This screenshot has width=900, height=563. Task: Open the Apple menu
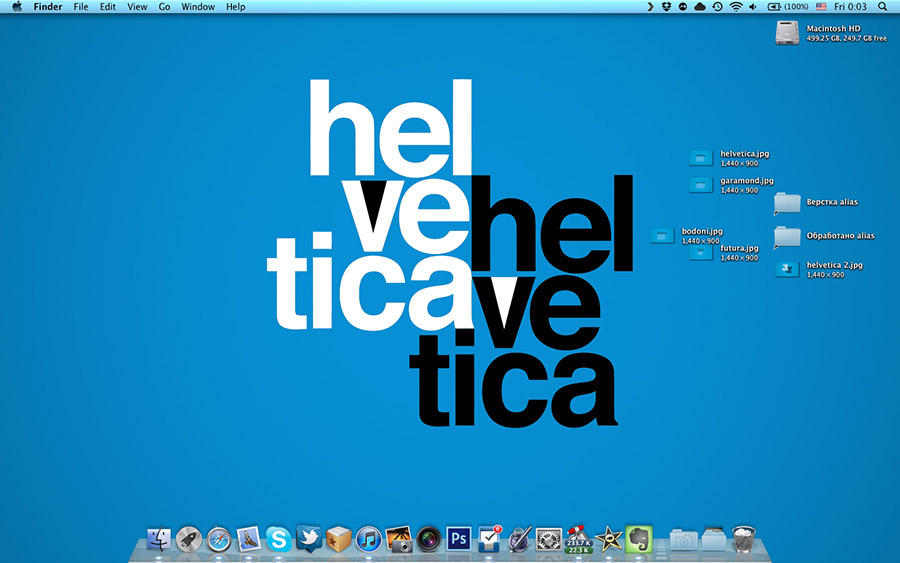(x=17, y=7)
